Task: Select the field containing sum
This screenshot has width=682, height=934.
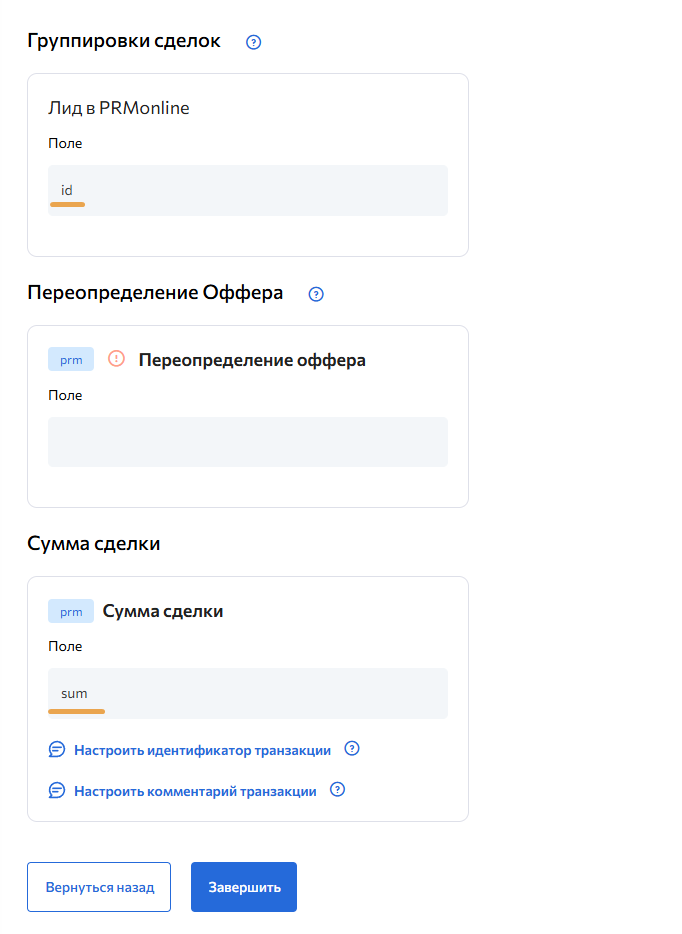Action: point(247,693)
